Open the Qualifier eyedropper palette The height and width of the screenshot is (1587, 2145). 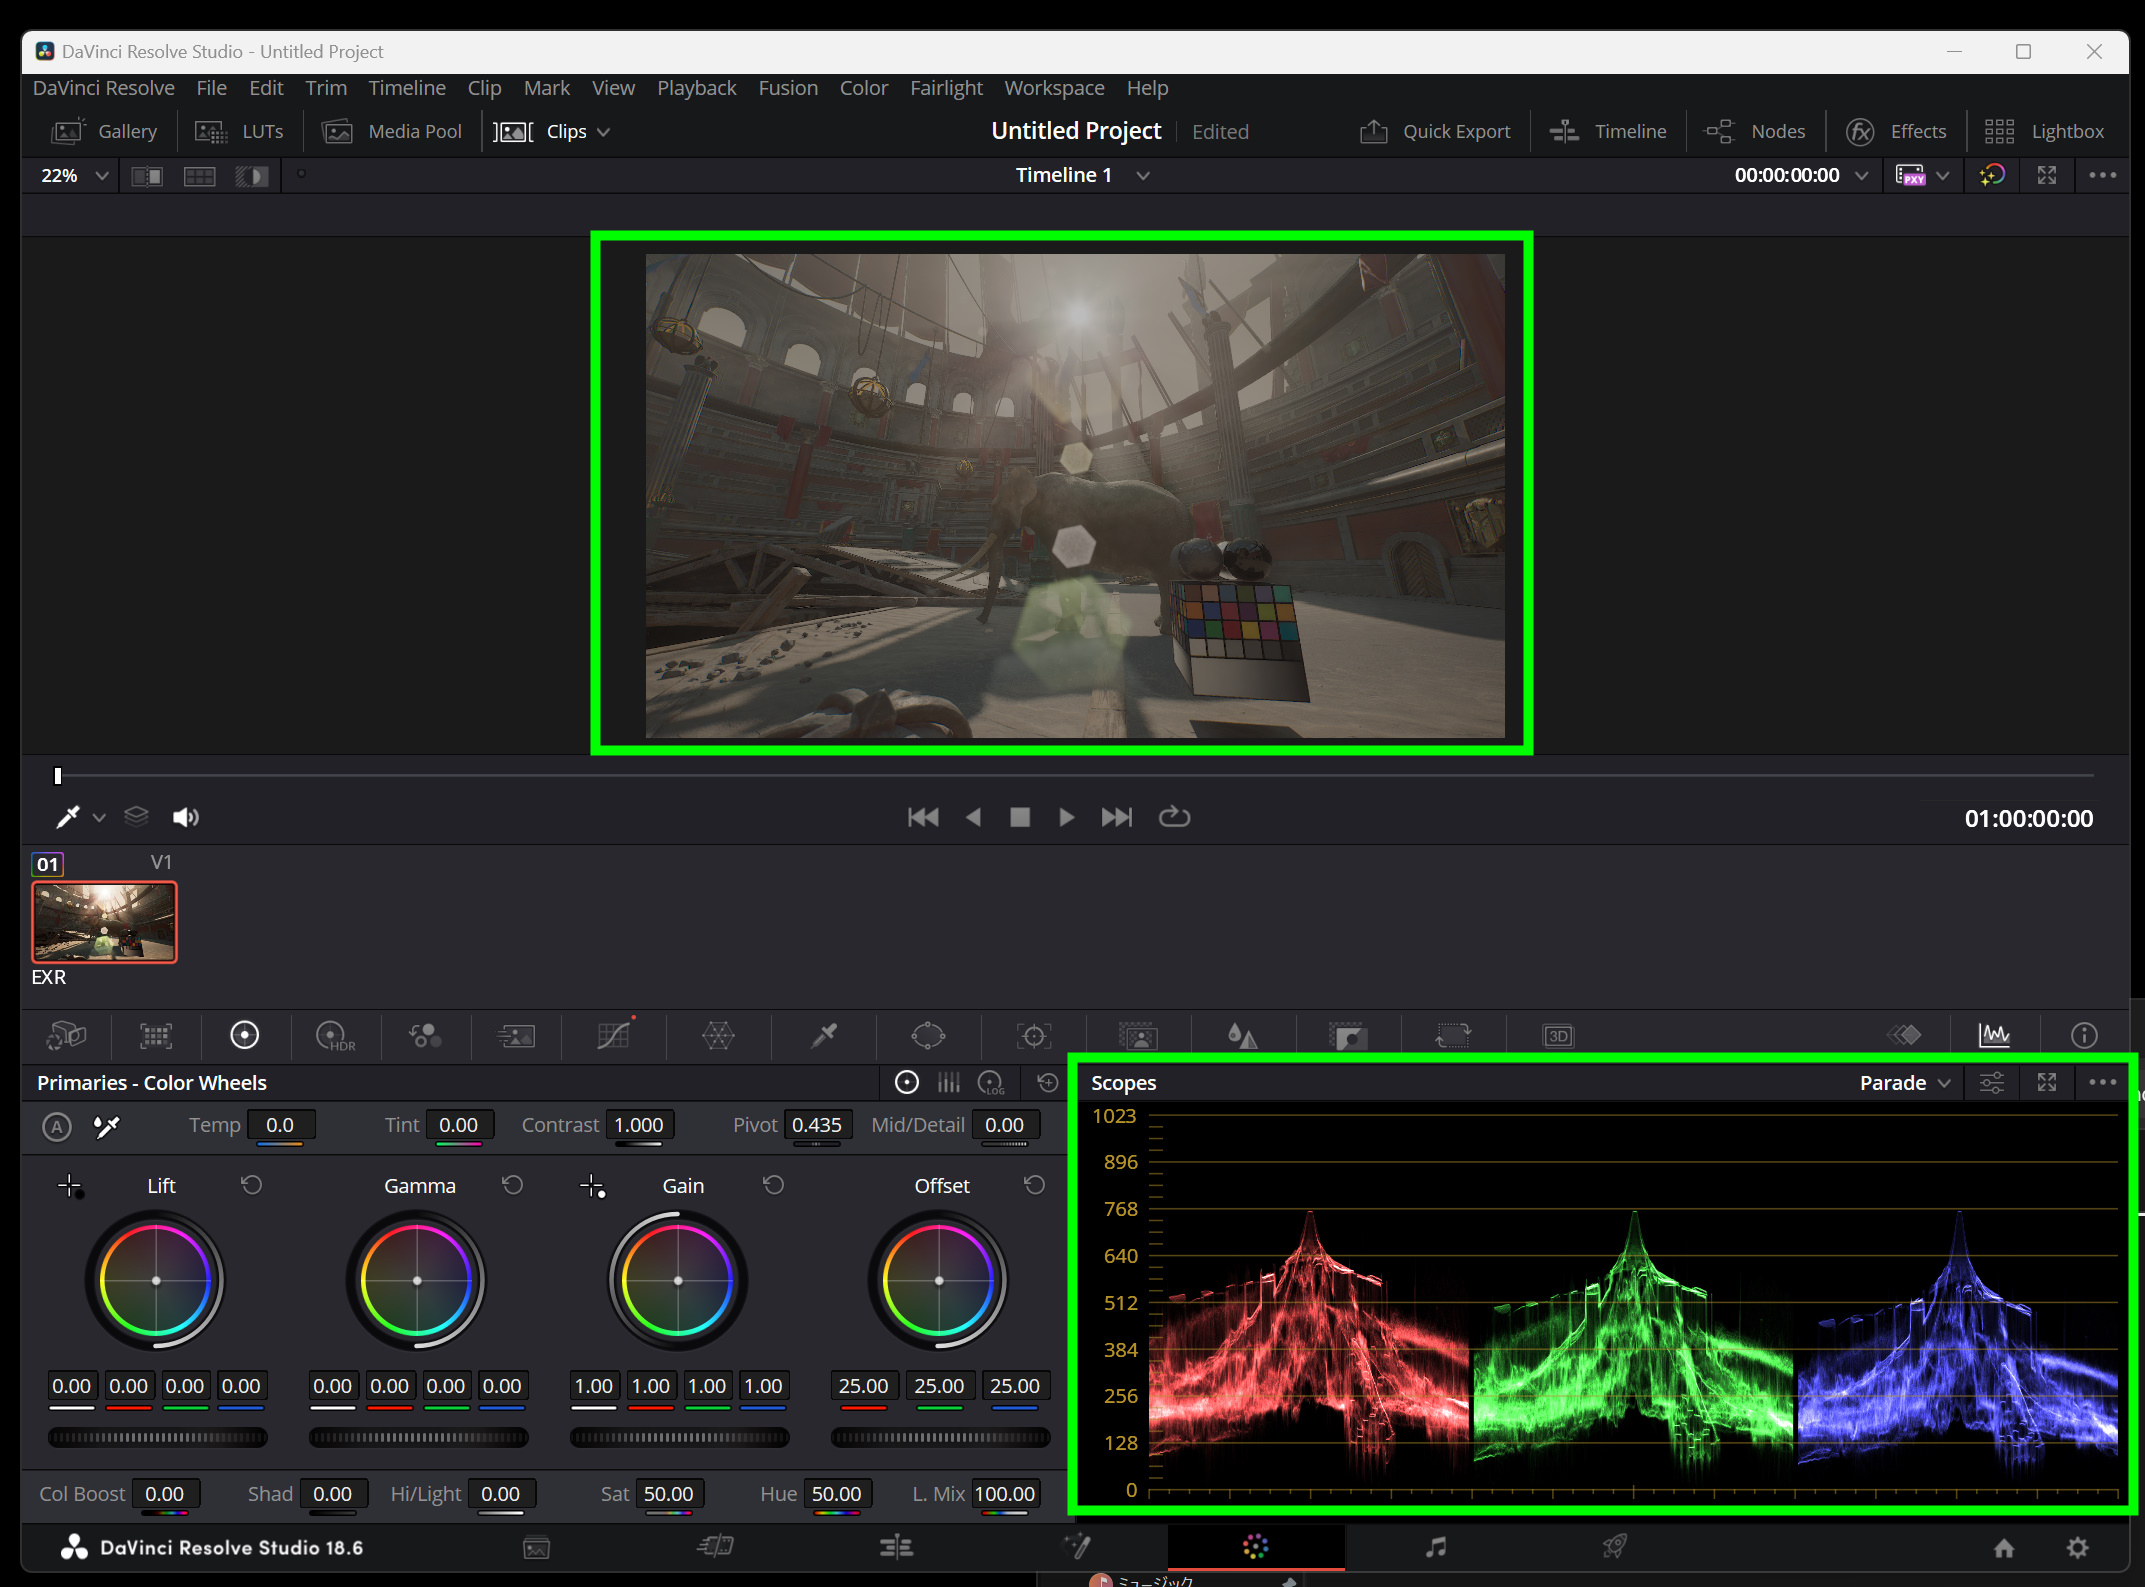[824, 1035]
